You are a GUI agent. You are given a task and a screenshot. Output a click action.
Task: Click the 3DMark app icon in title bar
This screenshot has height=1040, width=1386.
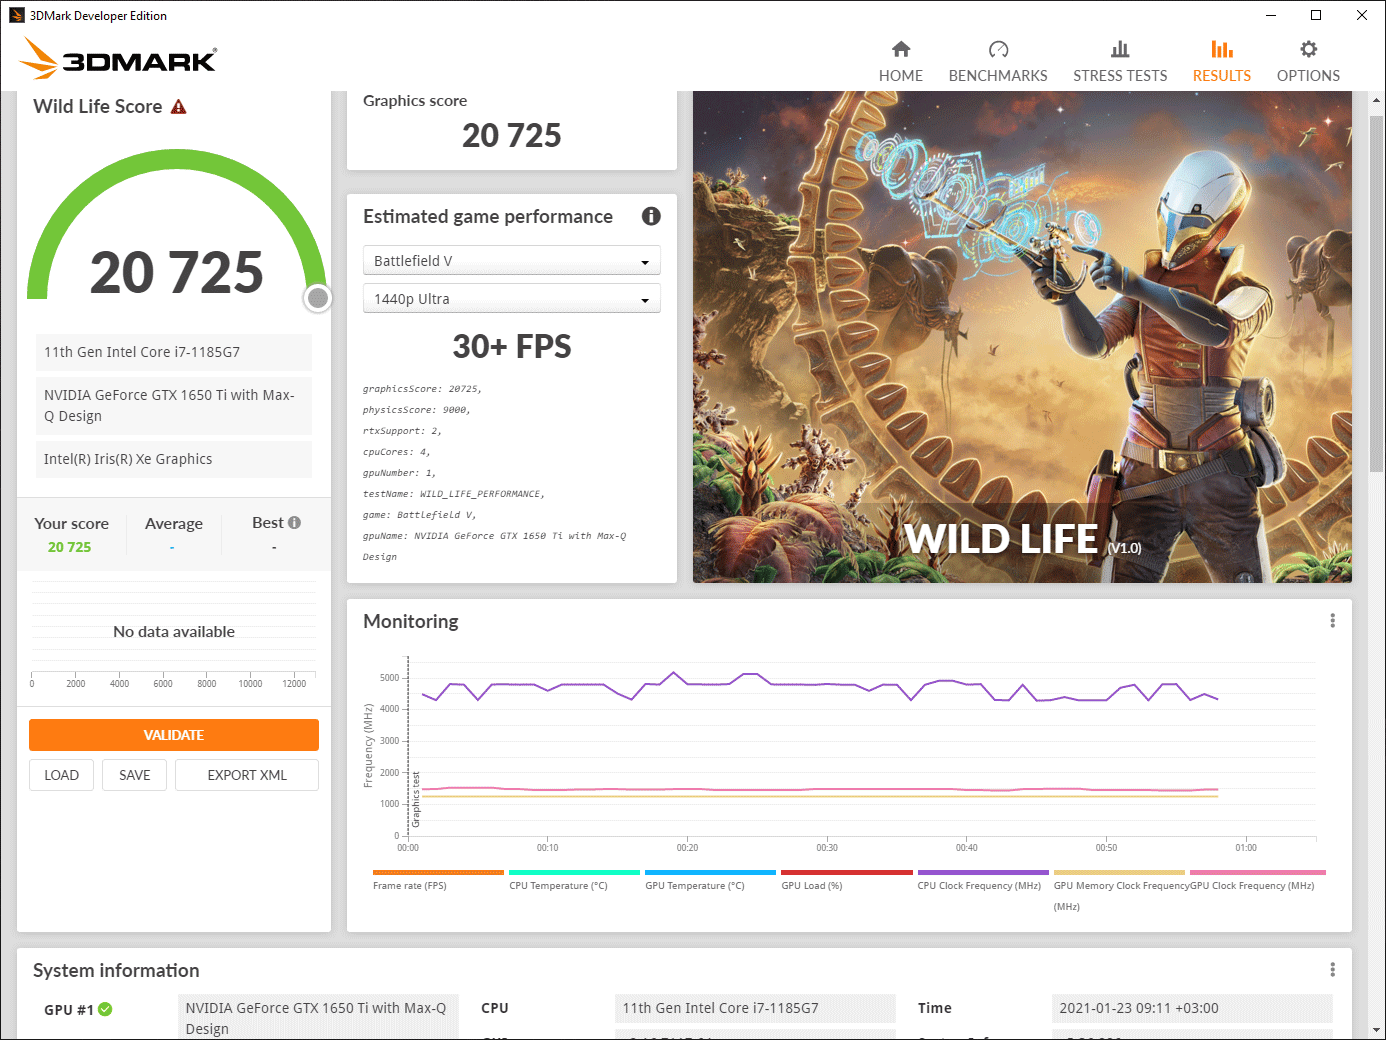(16, 15)
